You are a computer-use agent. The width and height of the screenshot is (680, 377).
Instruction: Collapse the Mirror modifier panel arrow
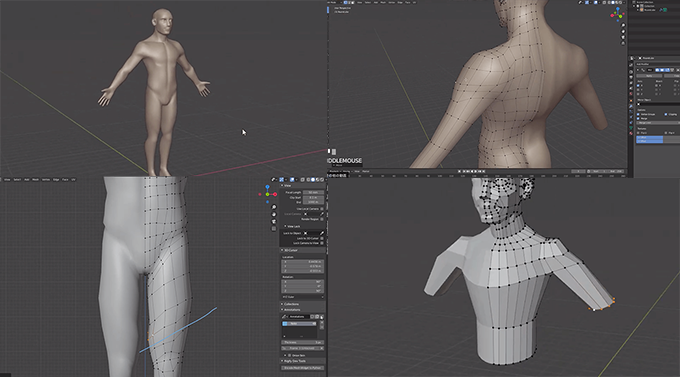638,69
